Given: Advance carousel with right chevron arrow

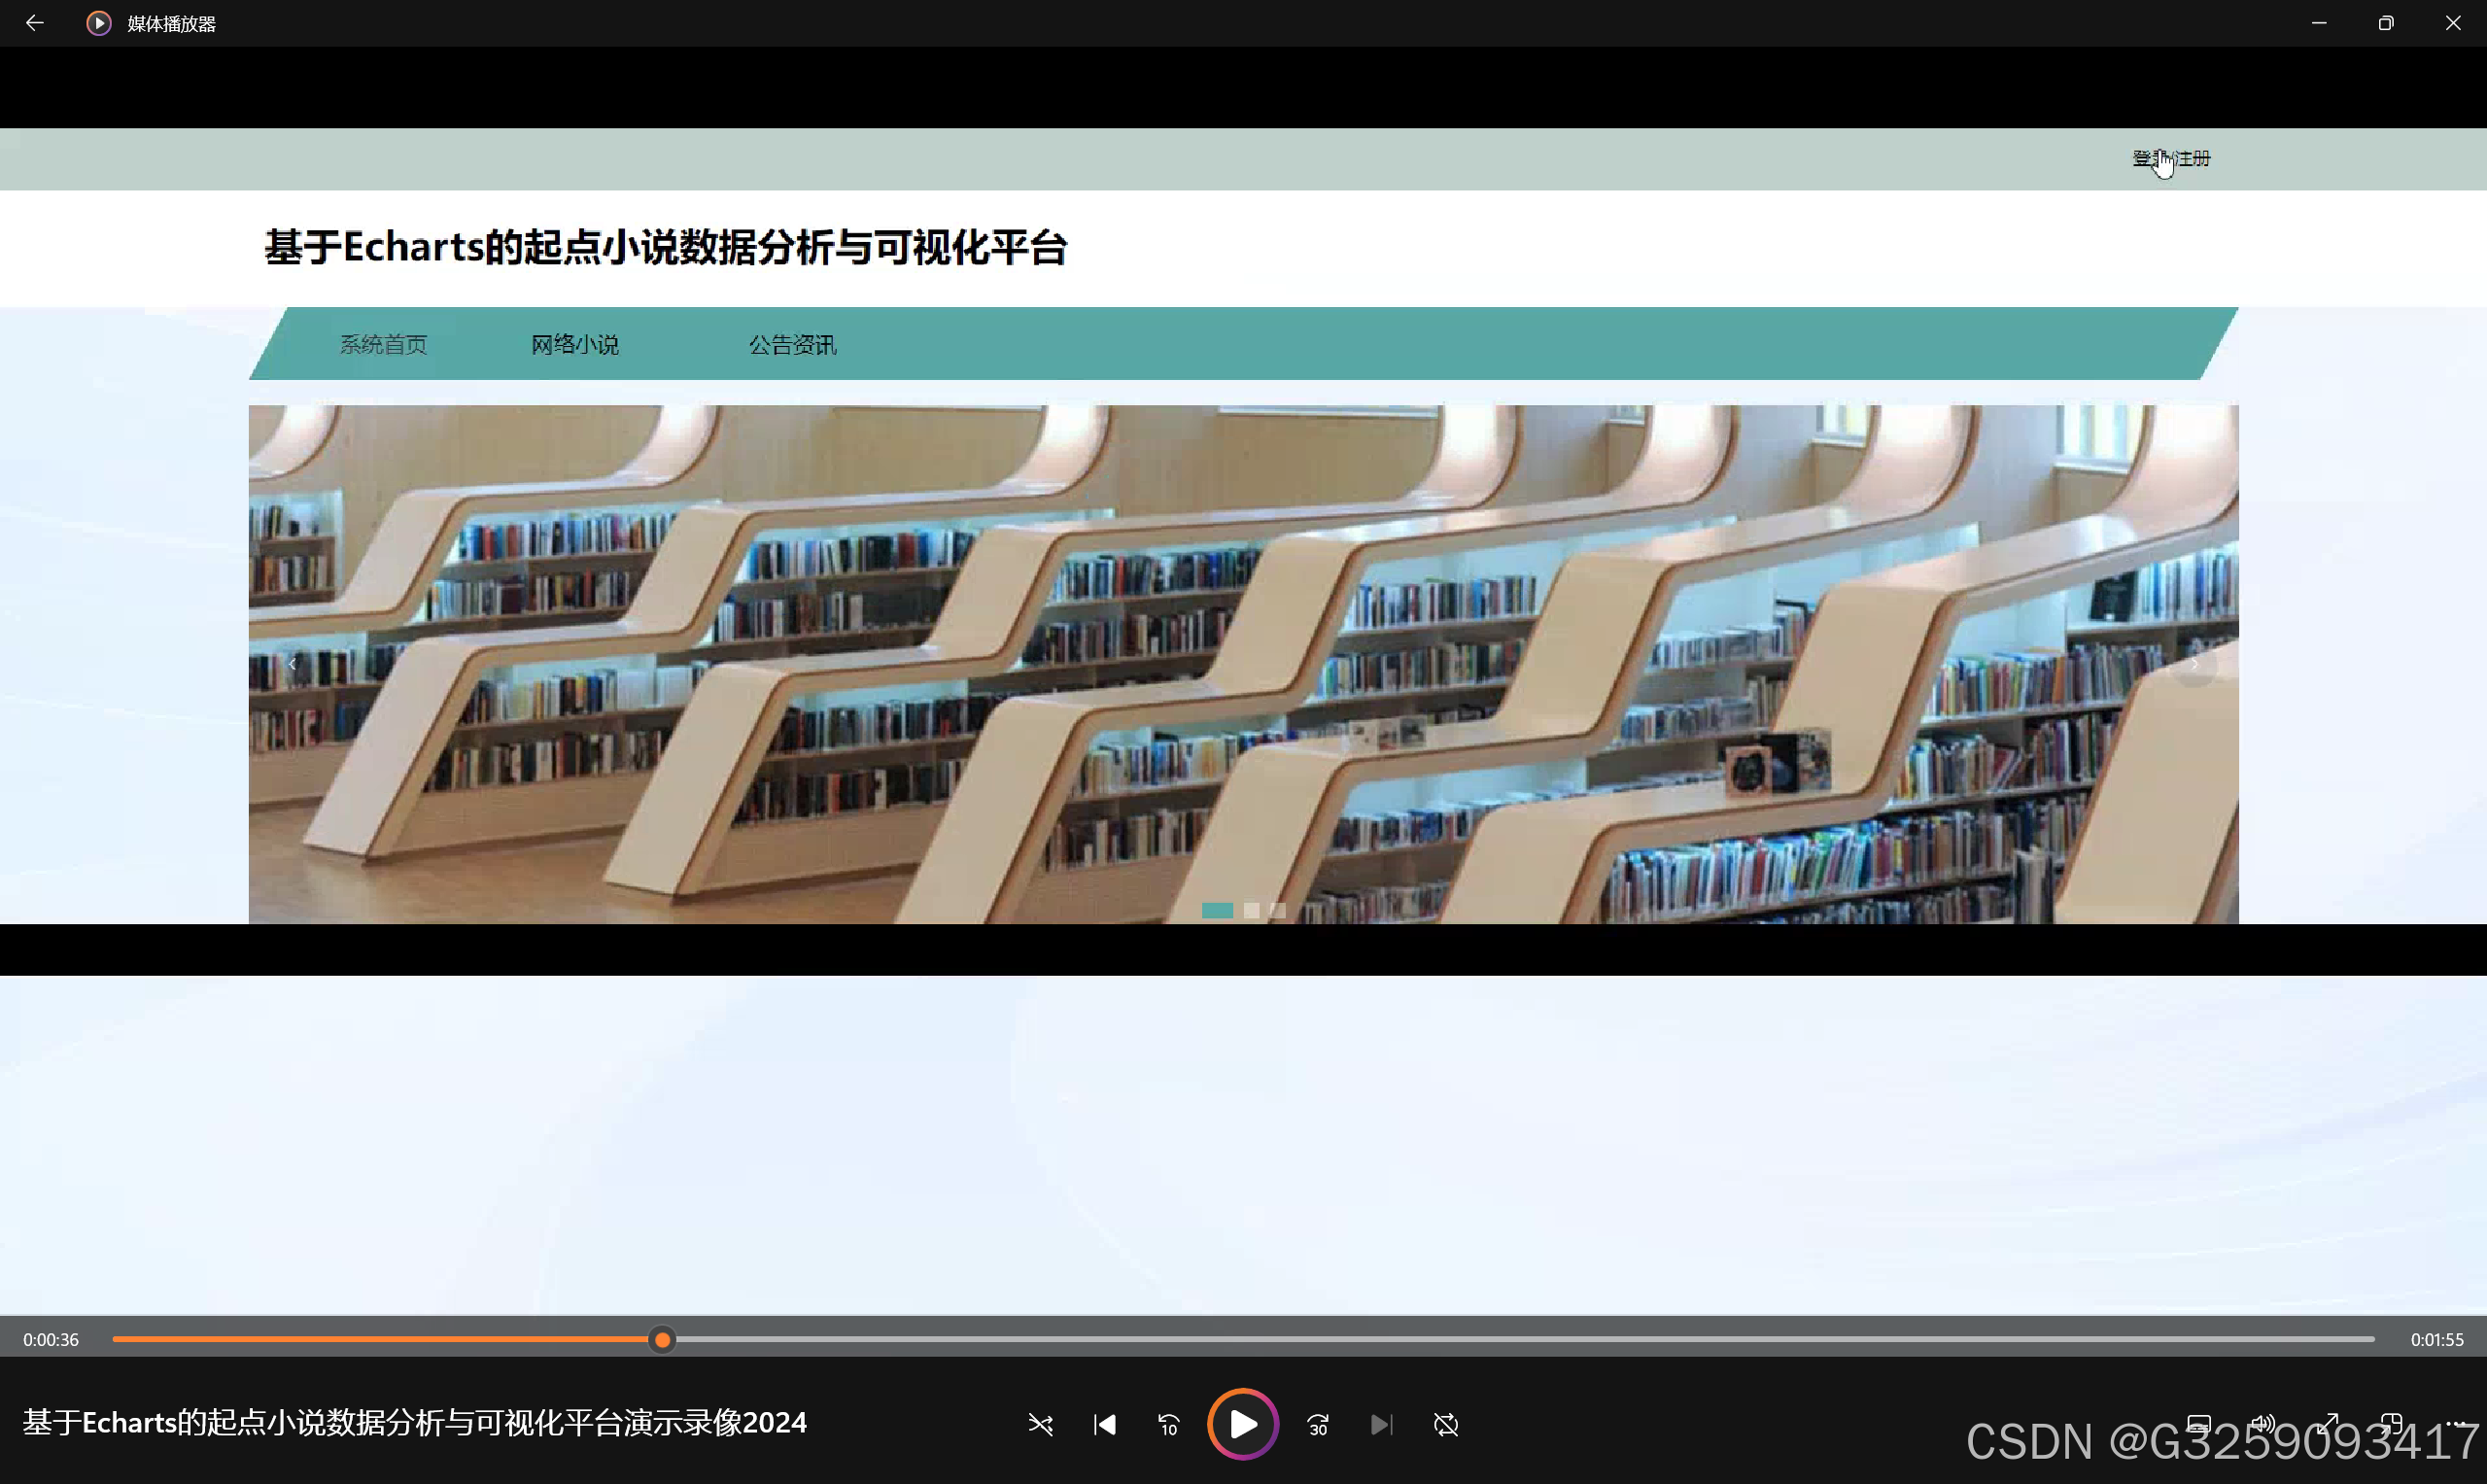Looking at the screenshot, I should [2194, 664].
